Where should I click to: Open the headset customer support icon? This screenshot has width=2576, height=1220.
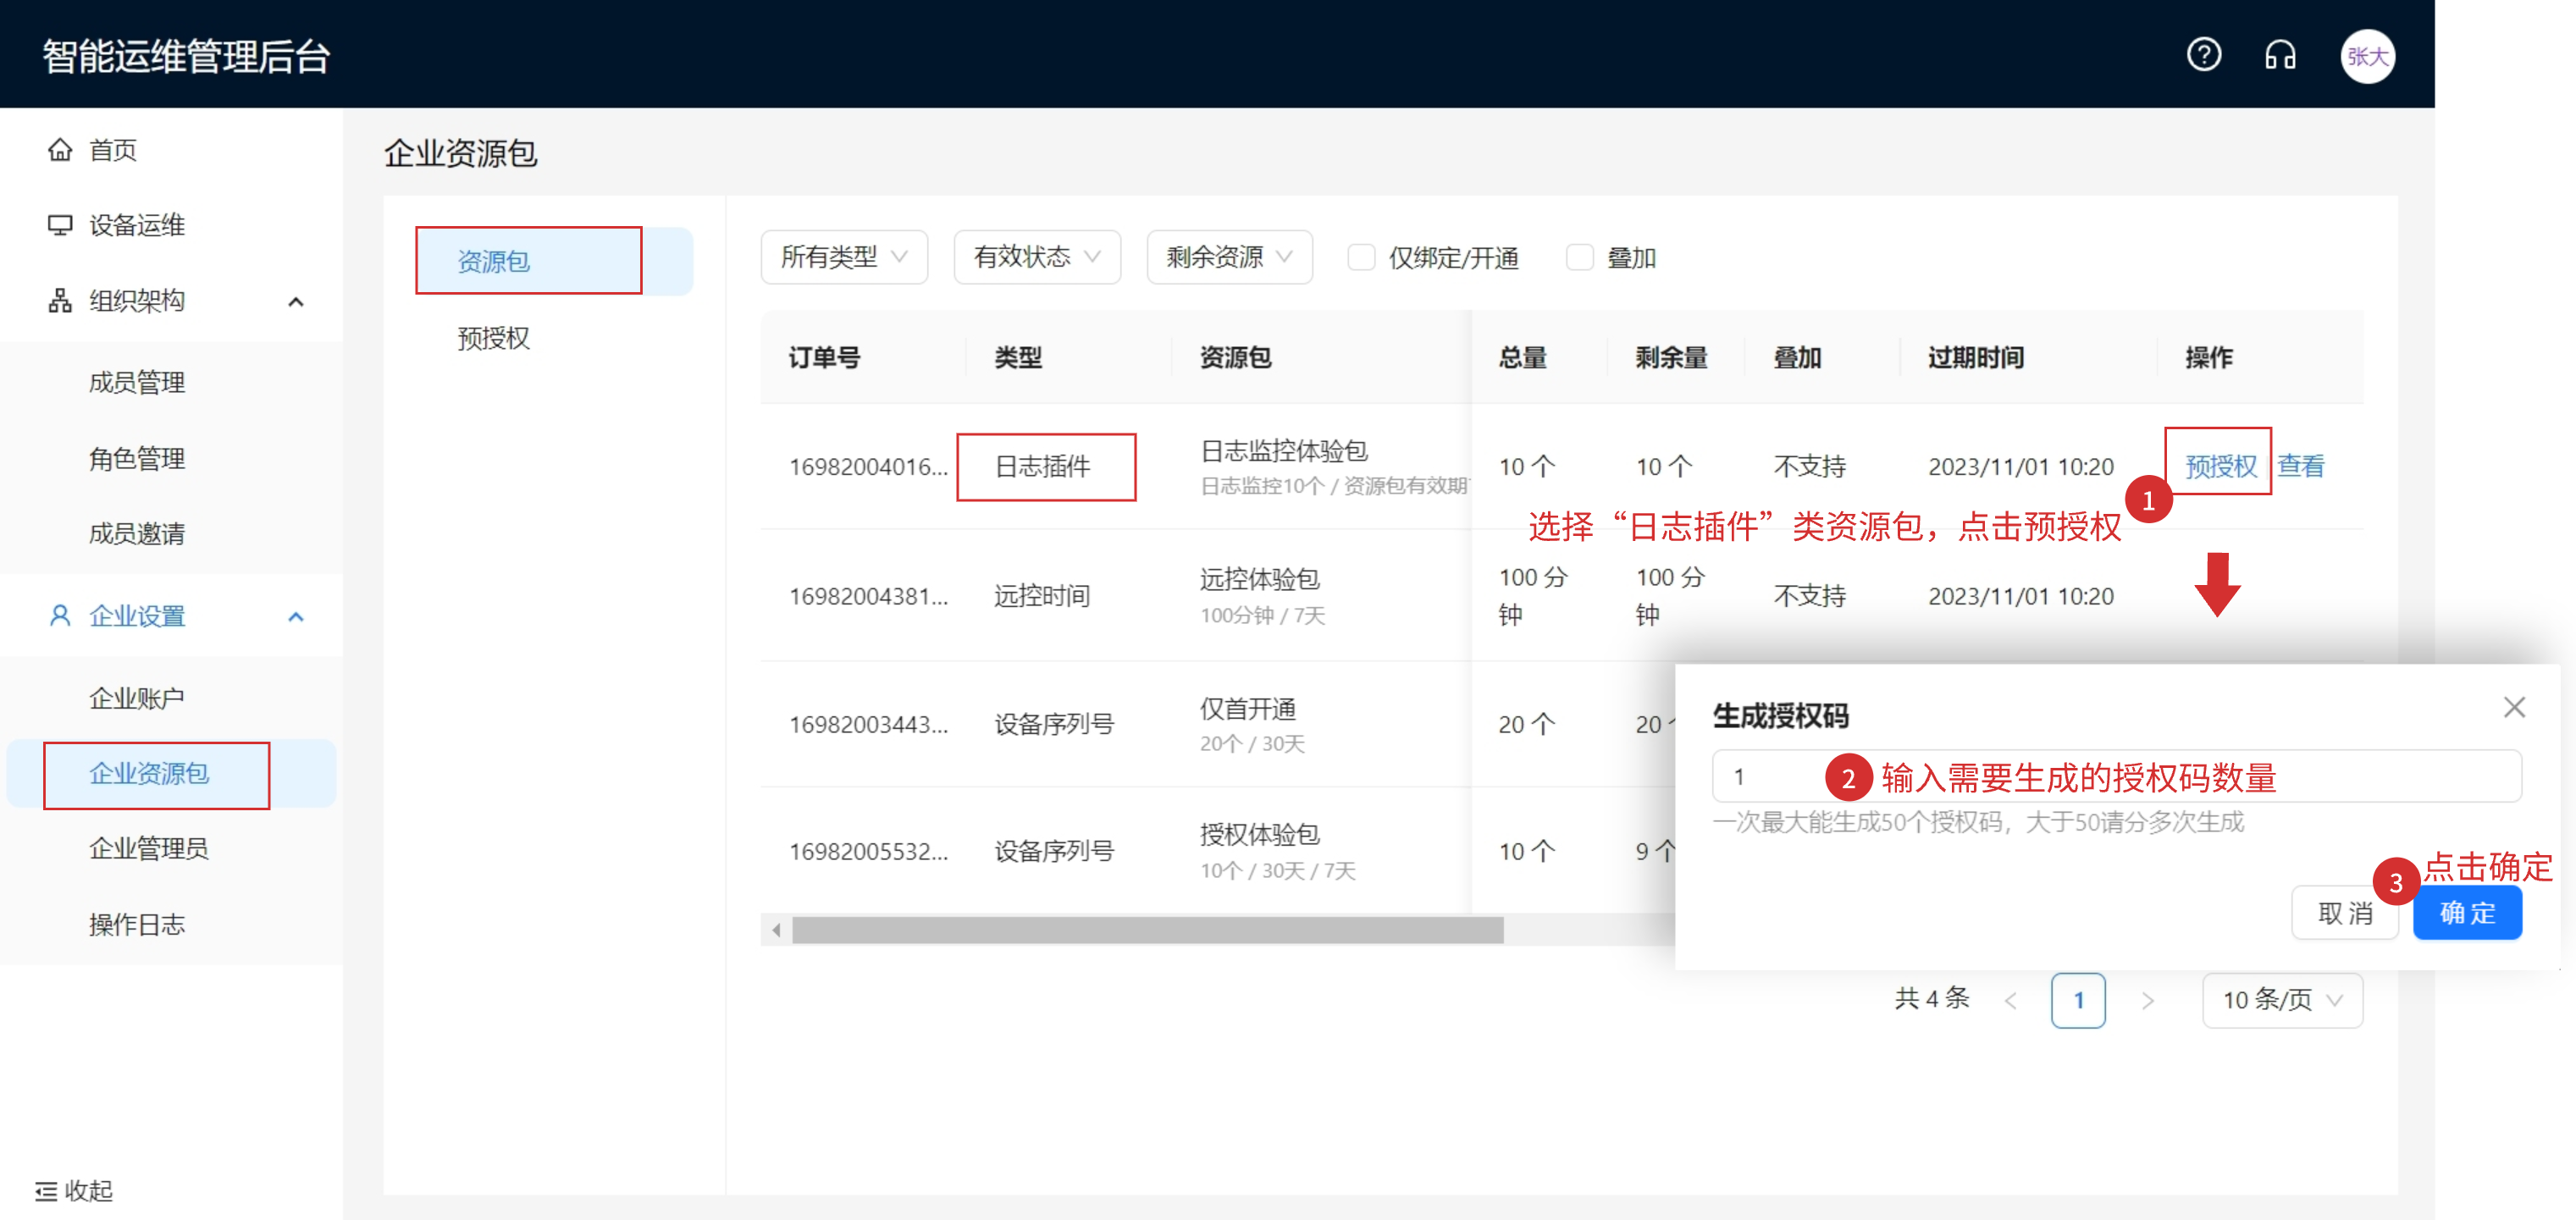coord(2280,54)
